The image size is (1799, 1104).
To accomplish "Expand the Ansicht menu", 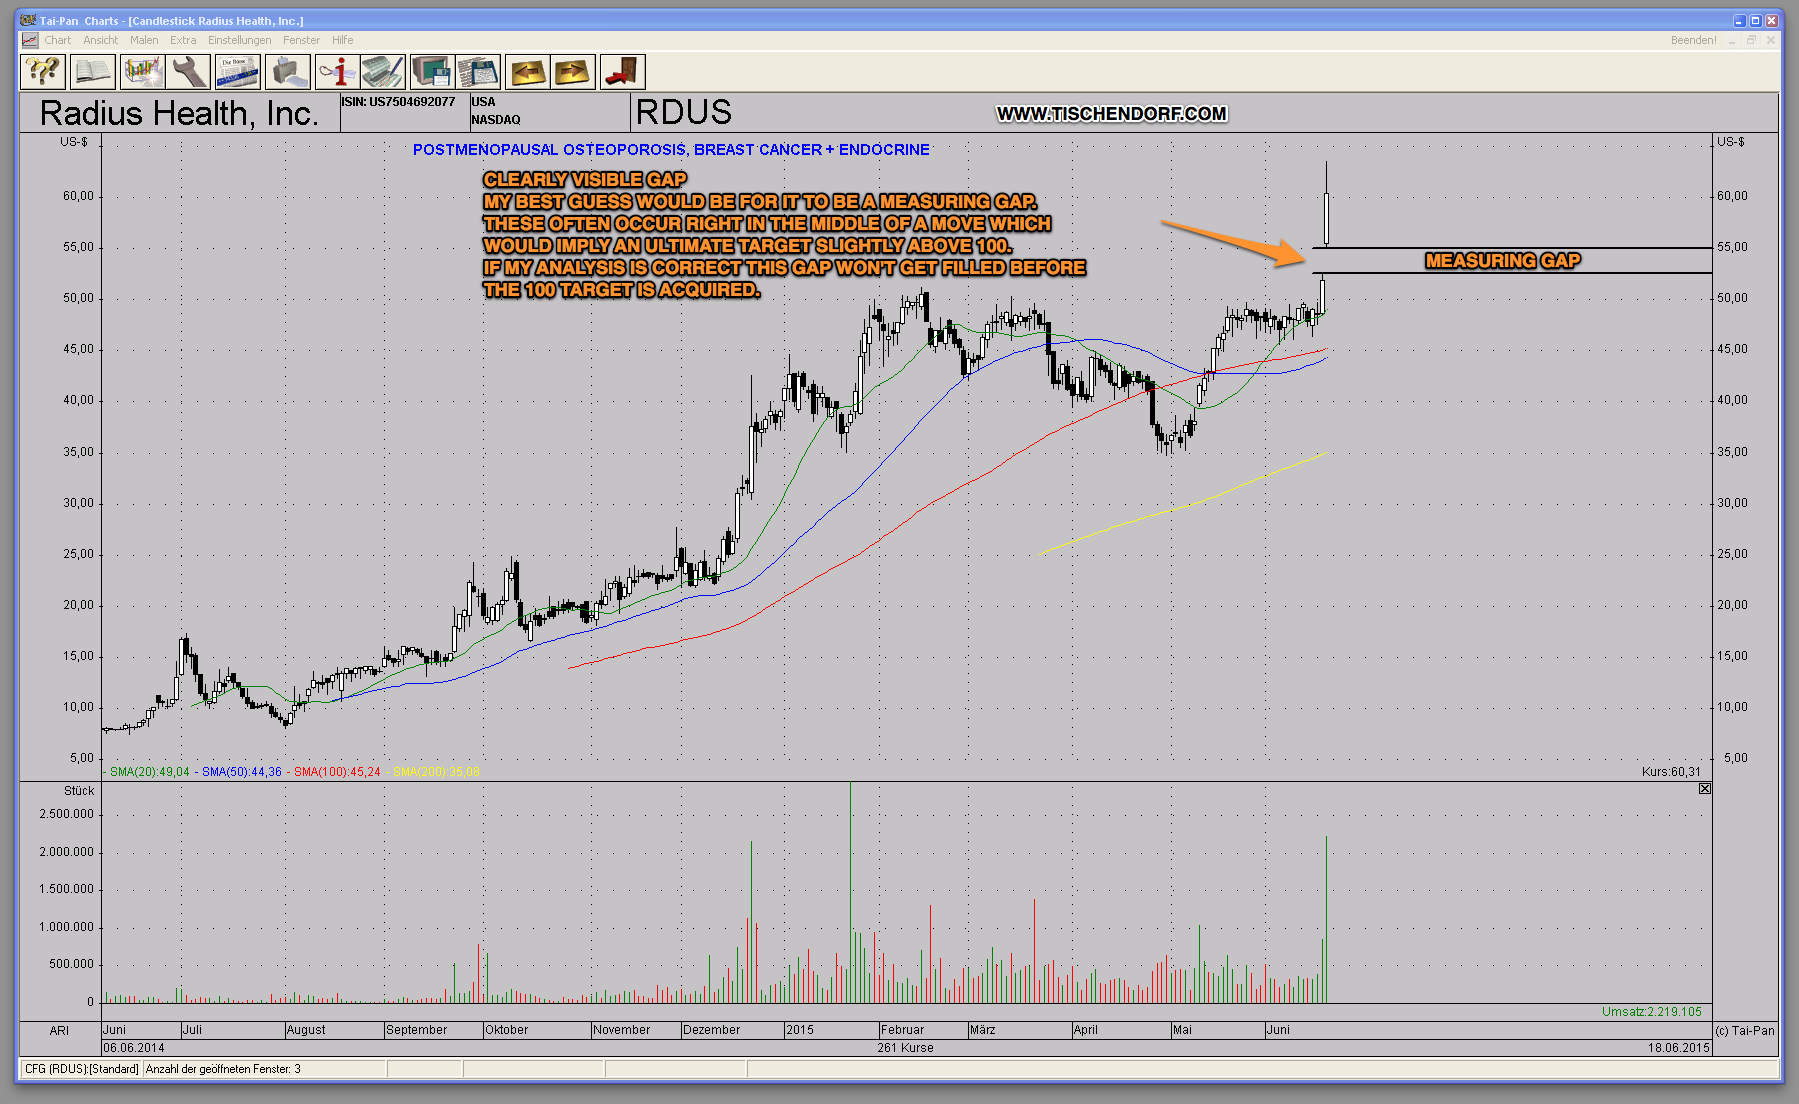I will [x=100, y=40].
